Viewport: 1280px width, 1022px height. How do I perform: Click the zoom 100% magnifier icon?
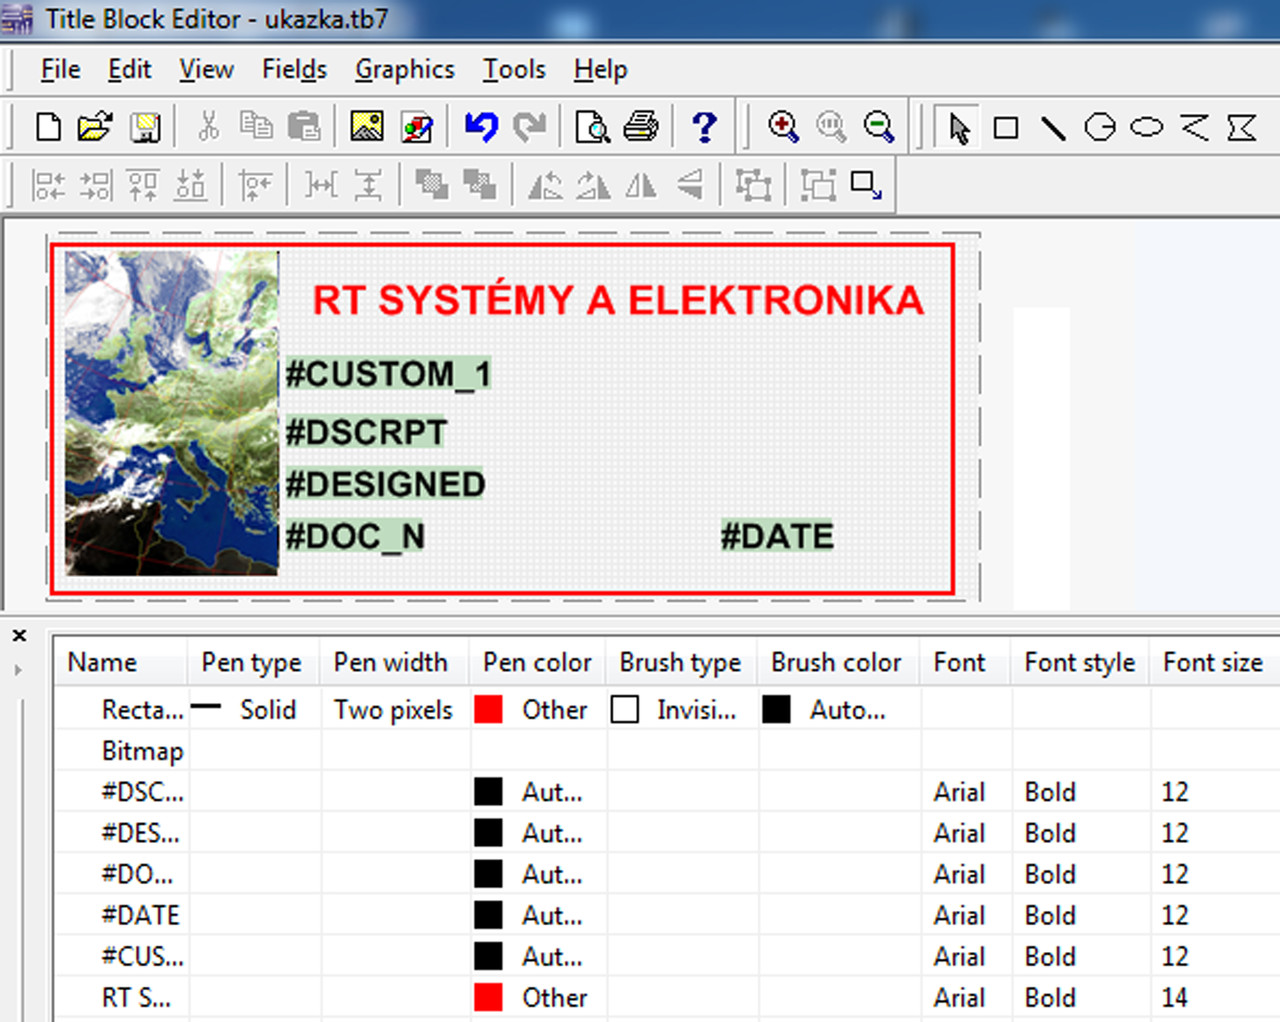click(831, 127)
